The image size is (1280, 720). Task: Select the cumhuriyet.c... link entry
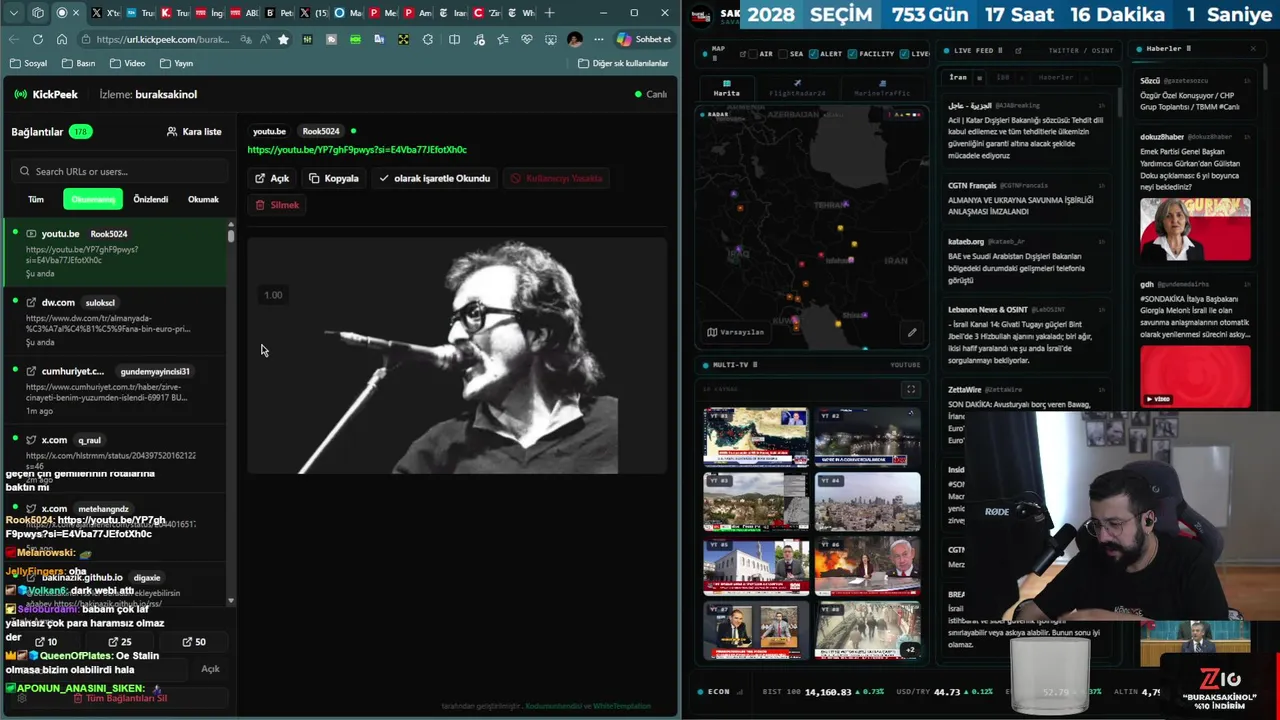pos(115,391)
